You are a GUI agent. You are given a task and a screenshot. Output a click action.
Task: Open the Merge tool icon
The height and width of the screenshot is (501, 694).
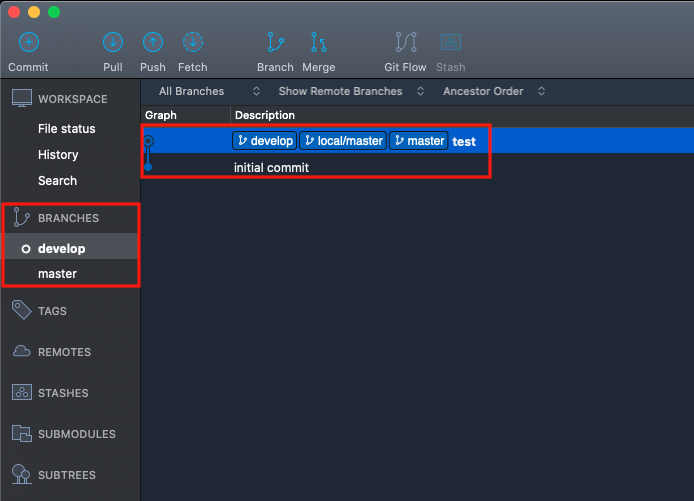[319, 42]
